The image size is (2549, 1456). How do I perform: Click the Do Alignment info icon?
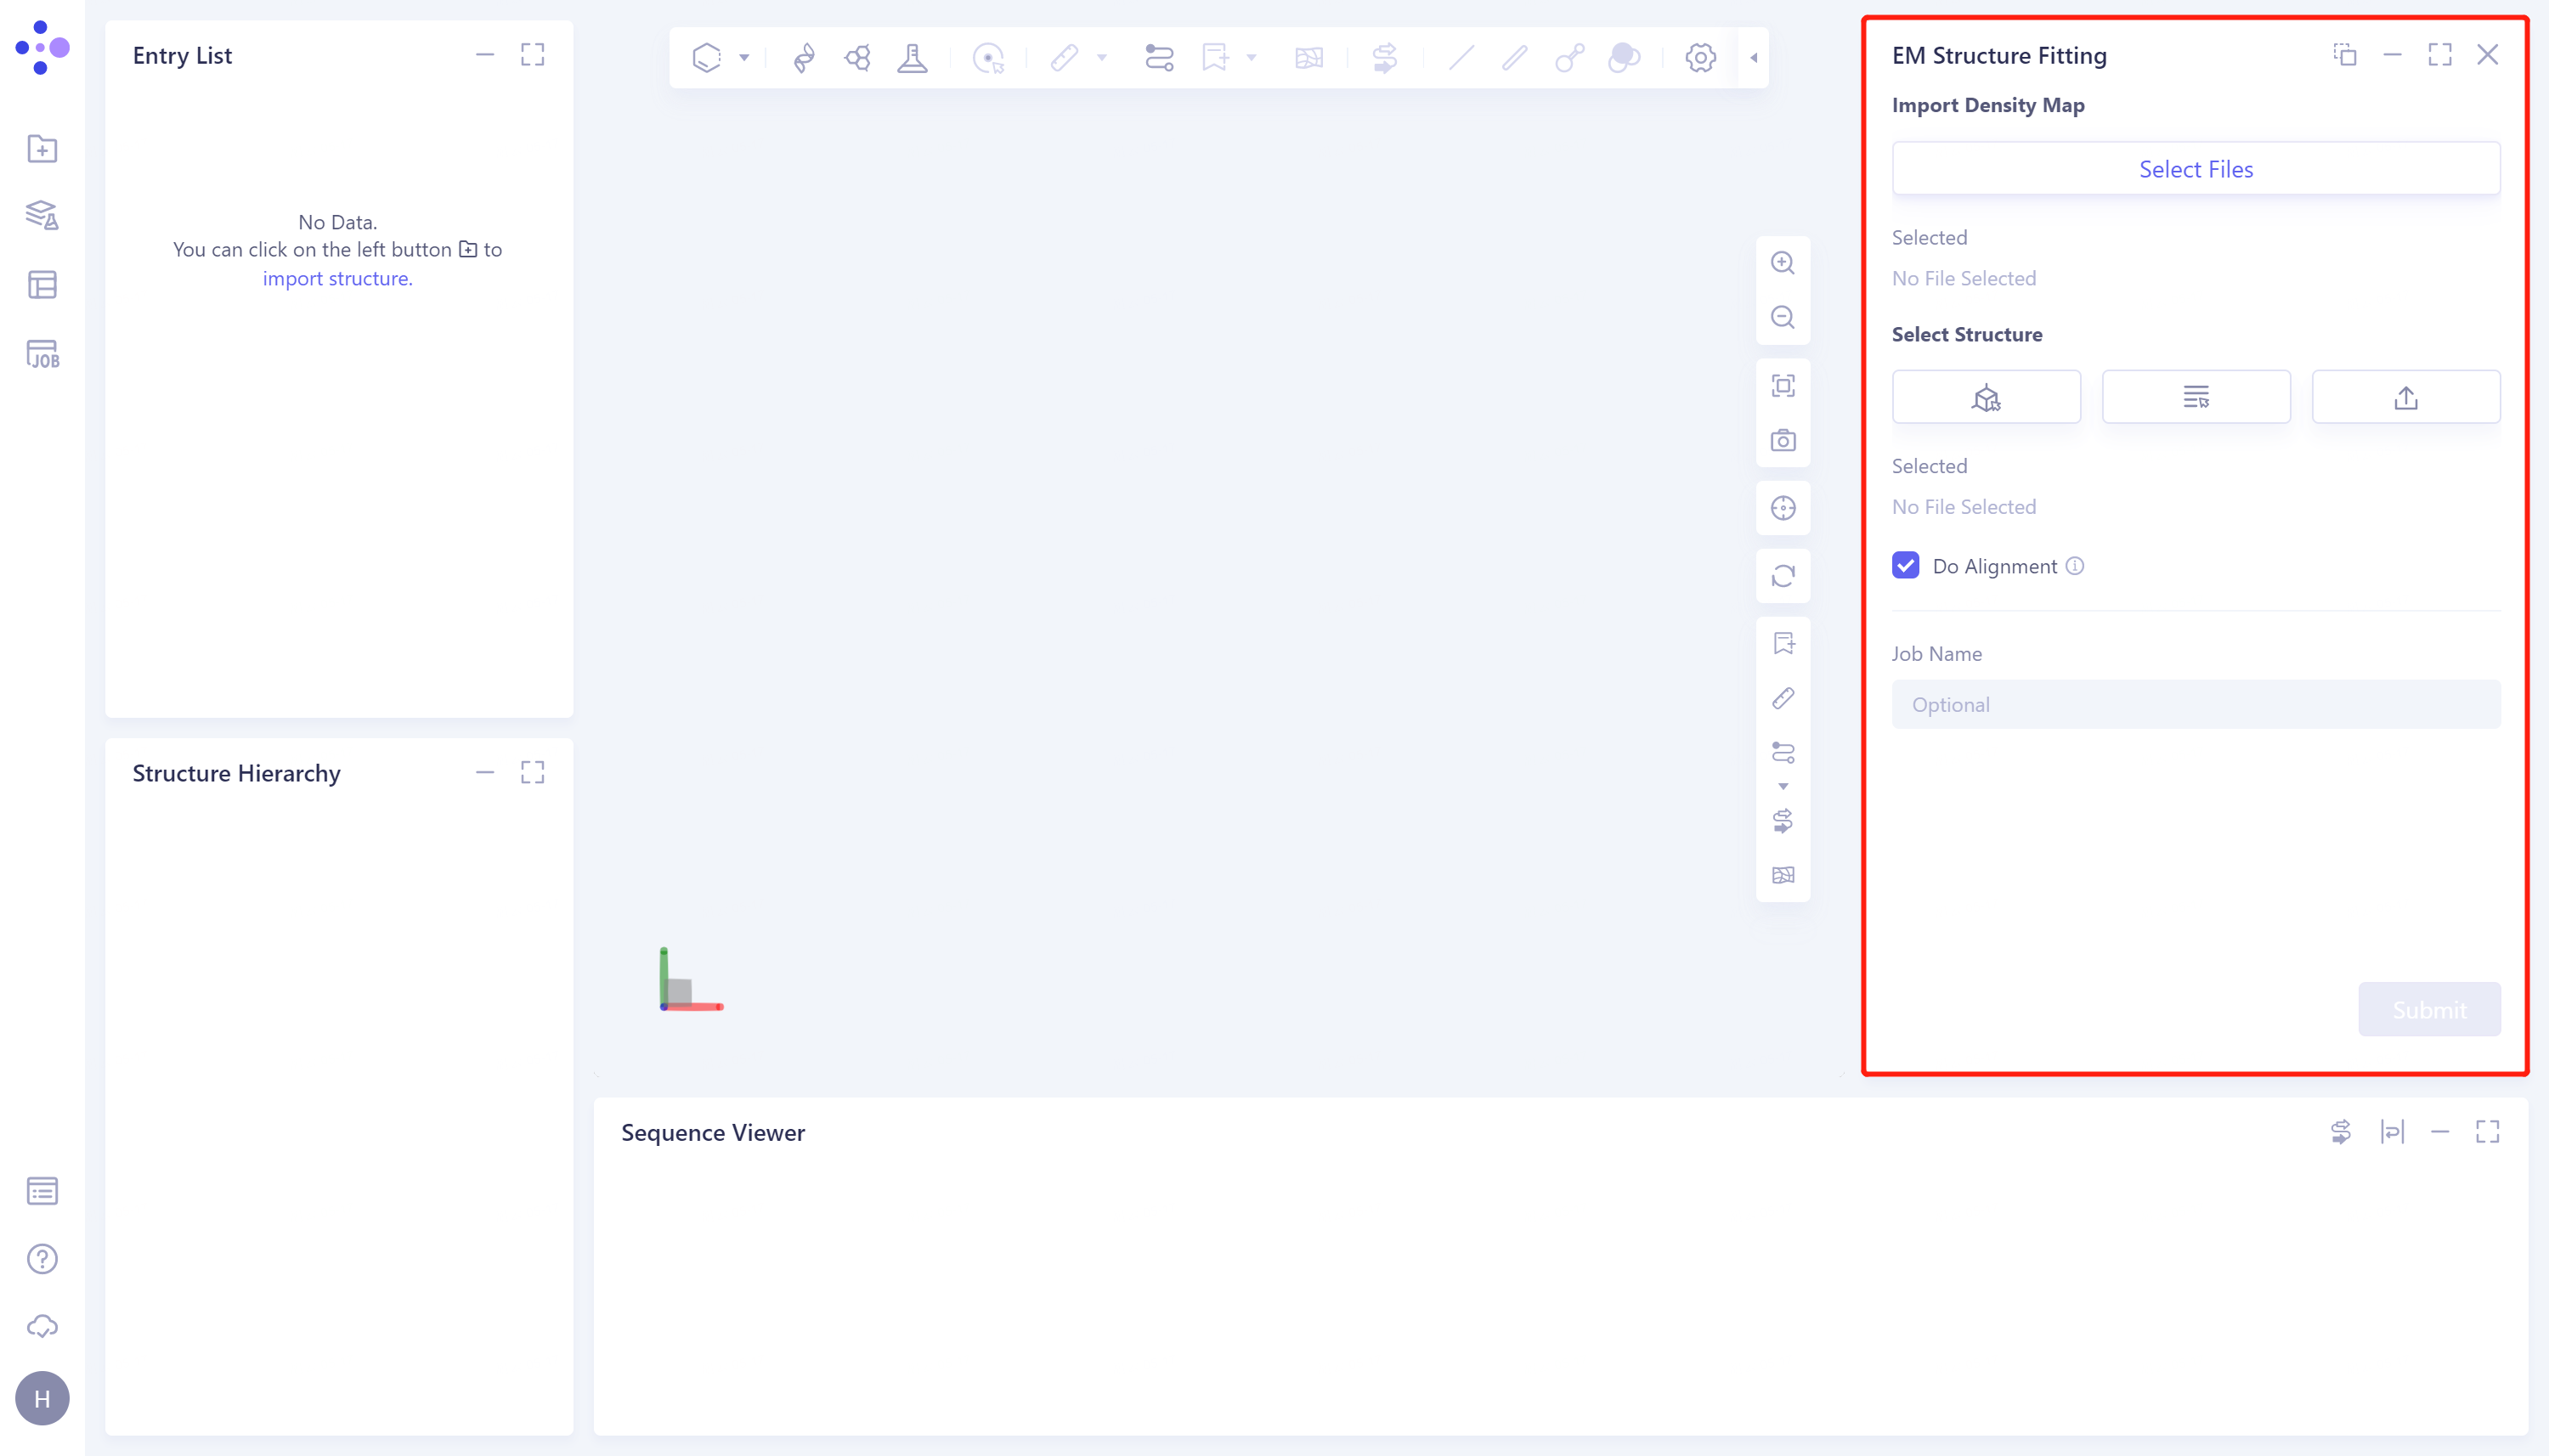point(2075,566)
